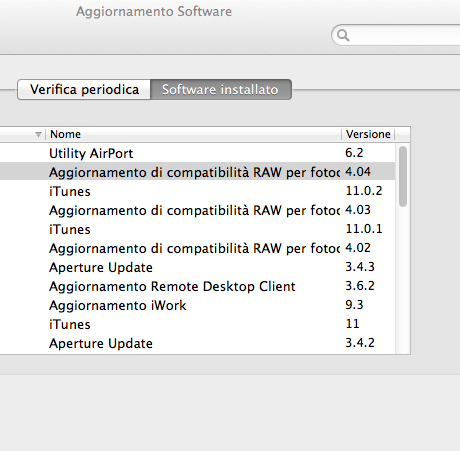Select the RAW compatibility update 4.03 row

coord(198,210)
